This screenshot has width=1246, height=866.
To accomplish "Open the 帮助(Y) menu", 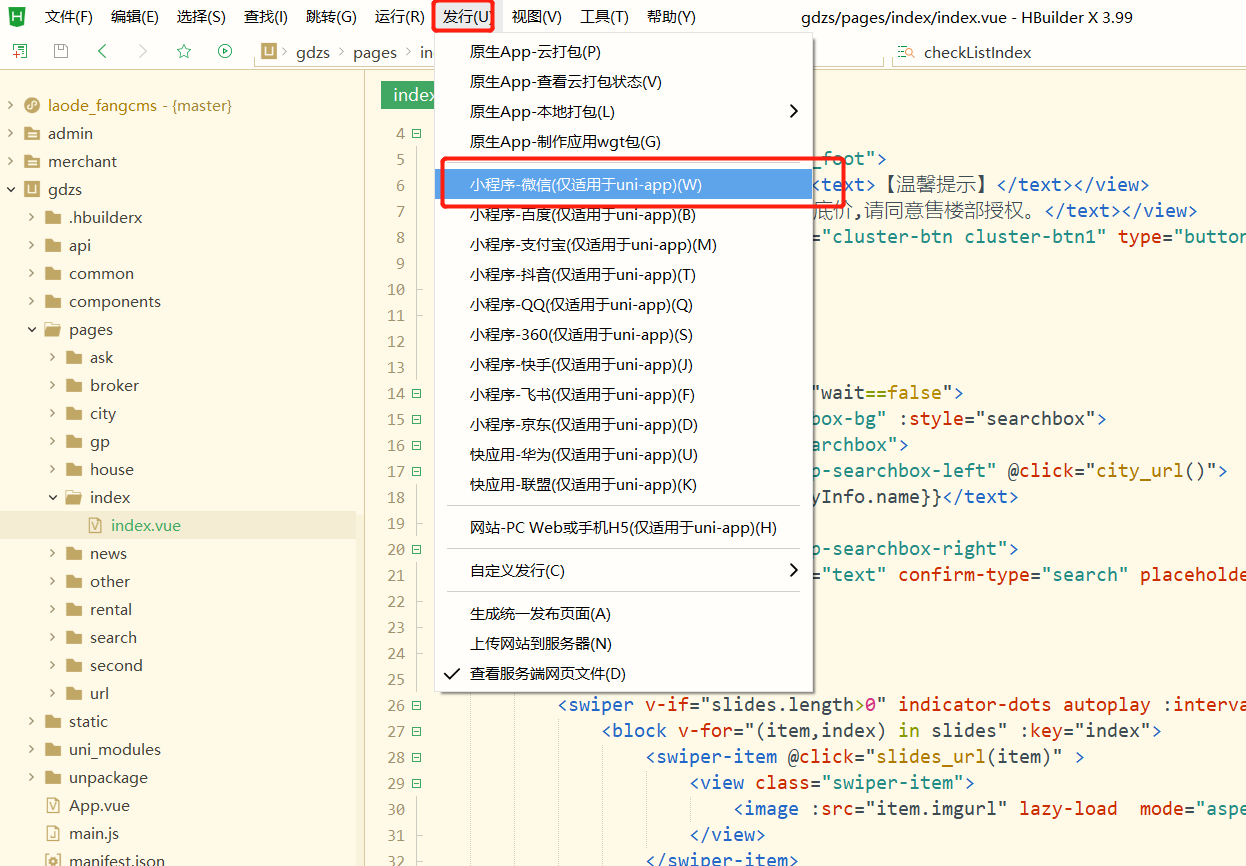I will pyautogui.click(x=671, y=17).
